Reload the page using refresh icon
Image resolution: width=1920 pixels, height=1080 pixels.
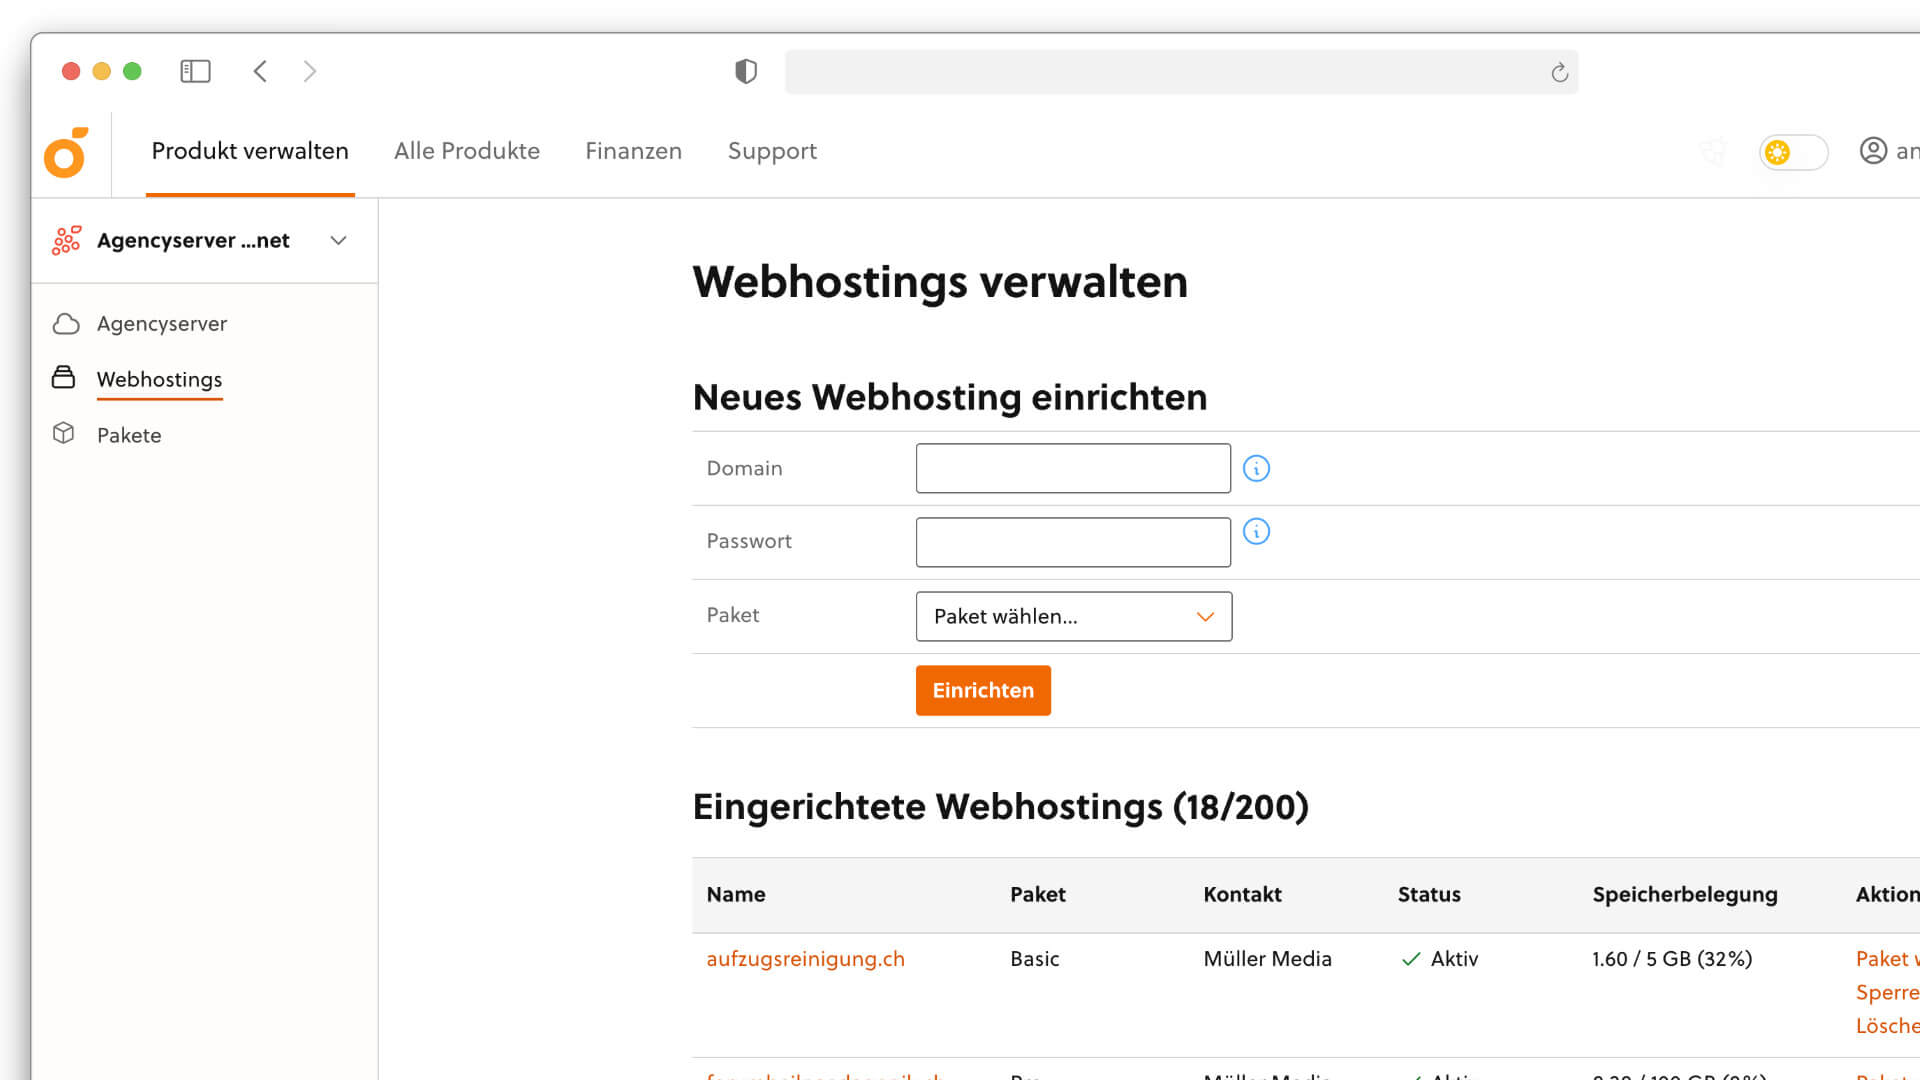click(x=1559, y=72)
